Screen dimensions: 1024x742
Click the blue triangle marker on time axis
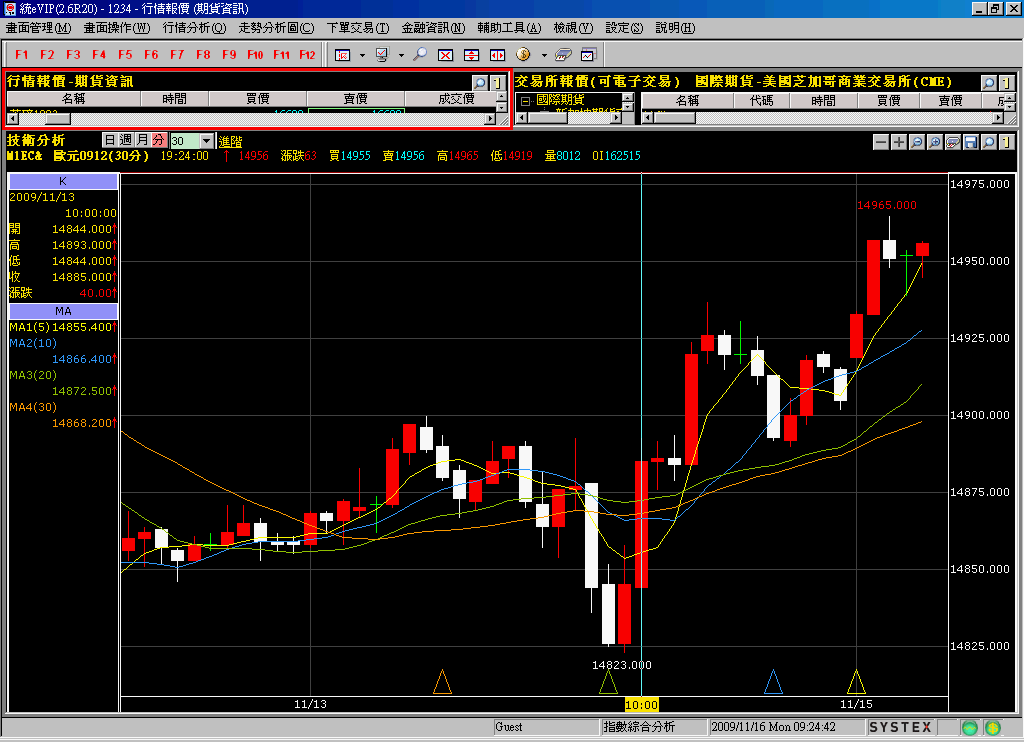click(773, 682)
